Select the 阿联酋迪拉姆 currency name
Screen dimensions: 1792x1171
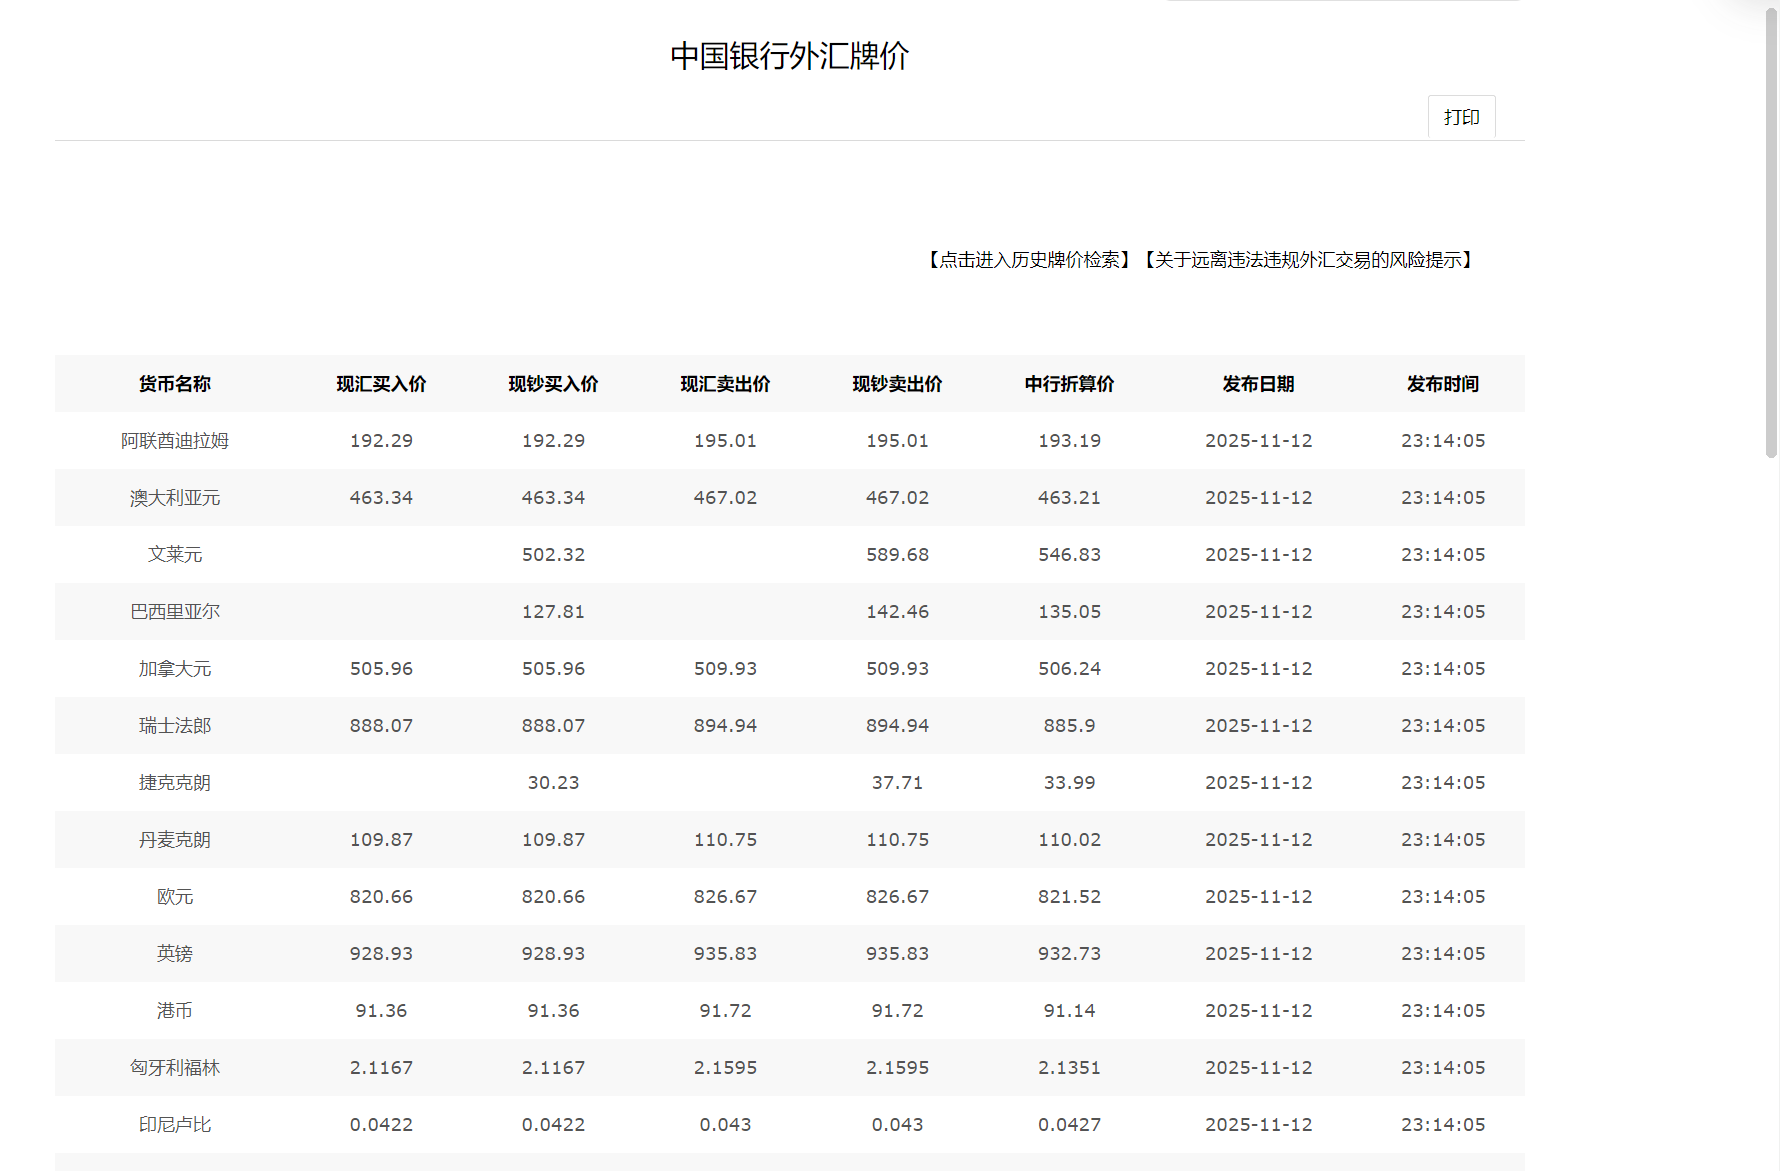point(175,441)
